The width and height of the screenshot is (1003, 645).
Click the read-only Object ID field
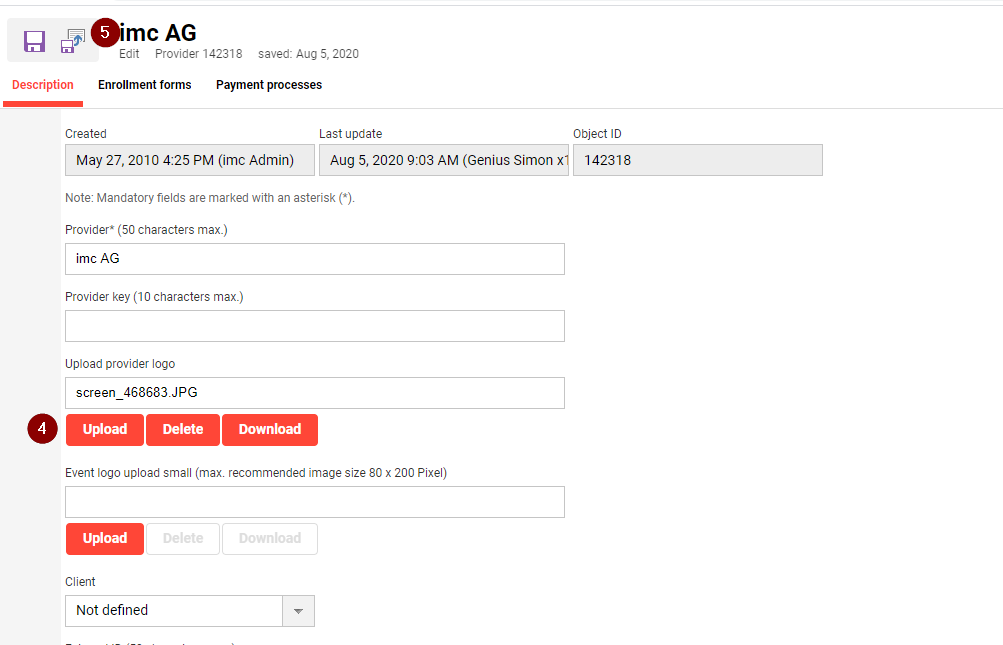coord(697,160)
